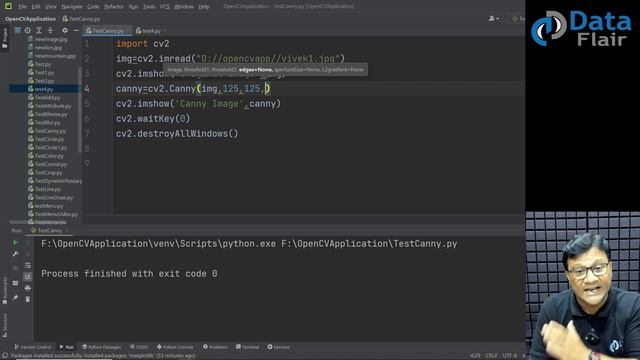The height and width of the screenshot is (360, 640).
Task: Open the Navigate menu
Action: tap(72, 7)
